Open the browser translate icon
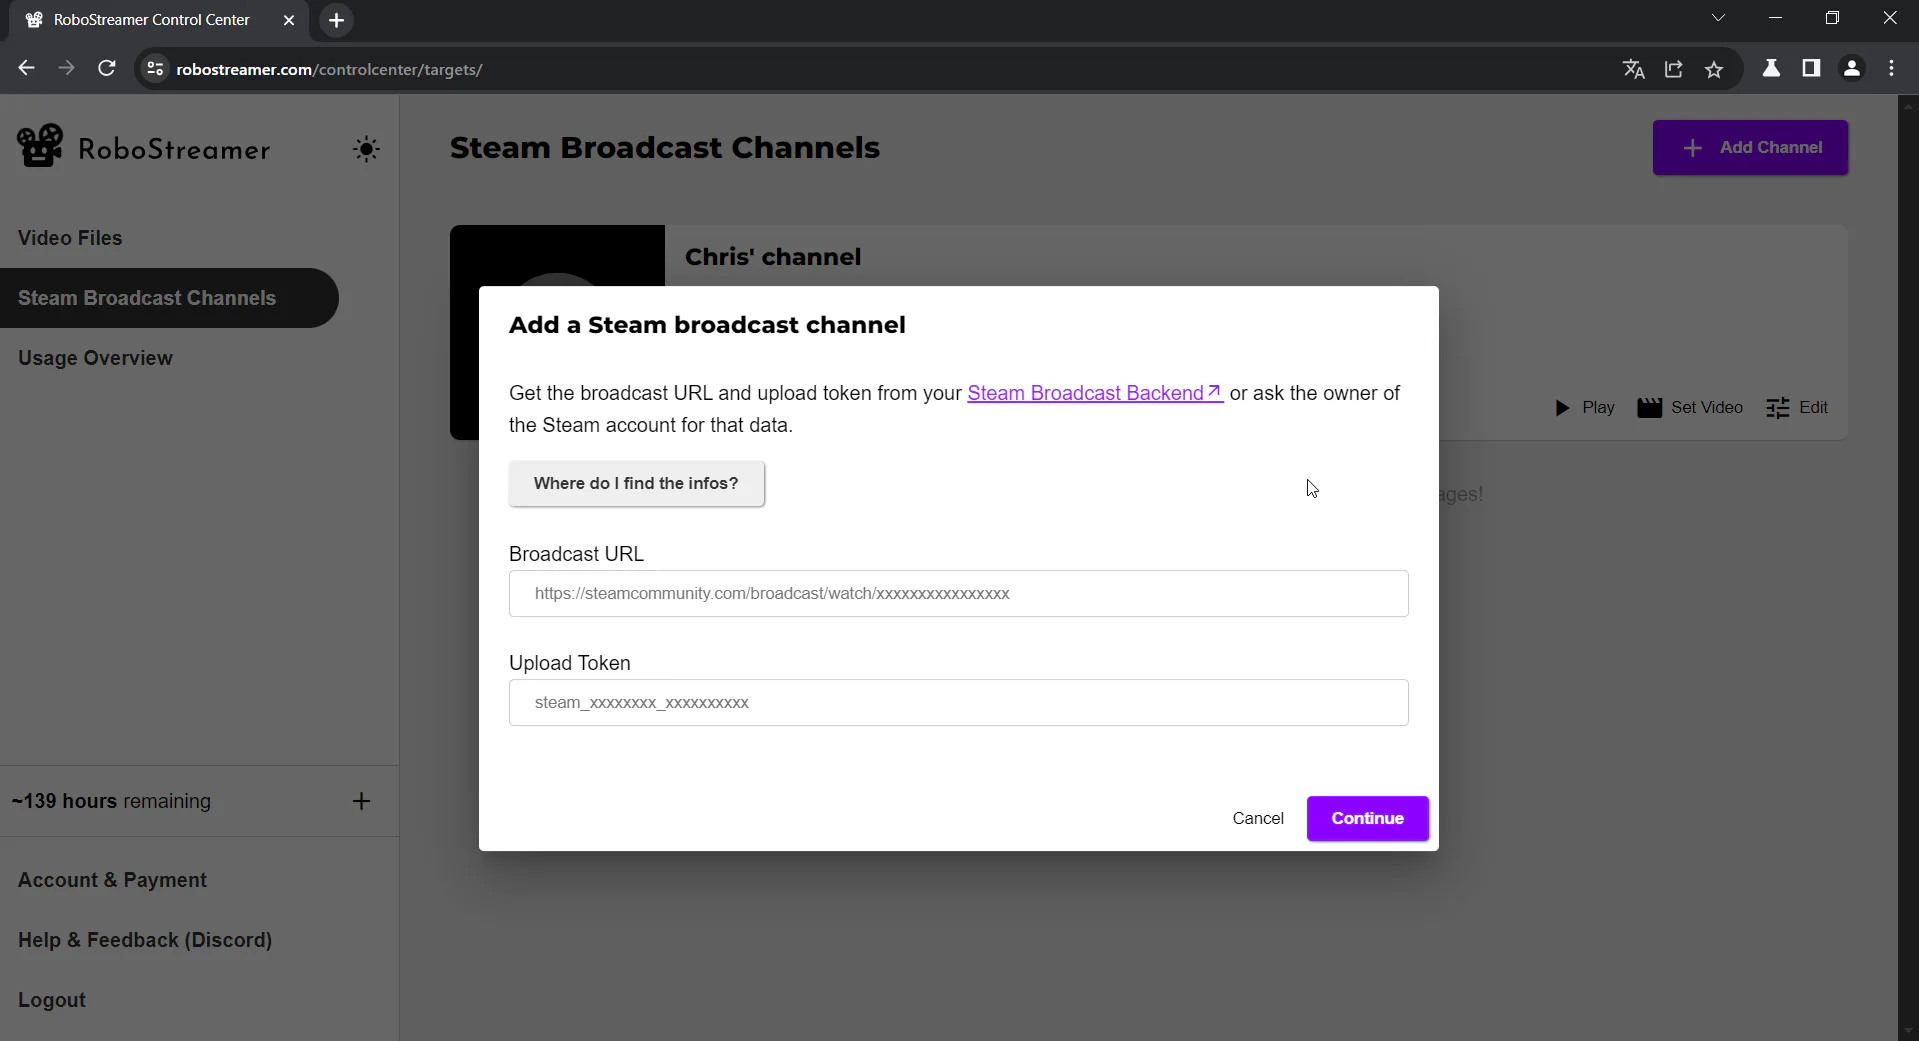The image size is (1919, 1041). (1633, 69)
